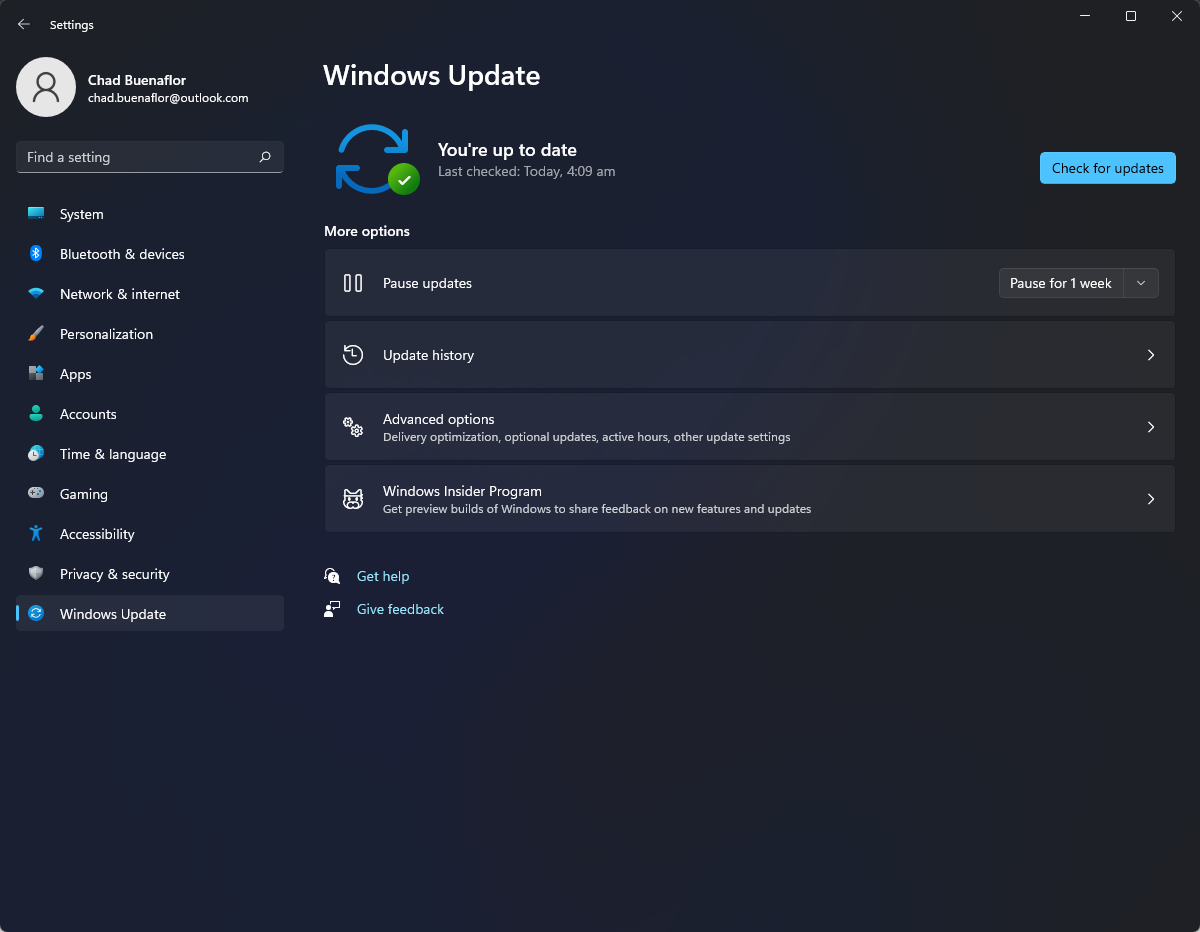Open Accessibility settings
Viewport: 1200px width, 932px height.
point(150,534)
